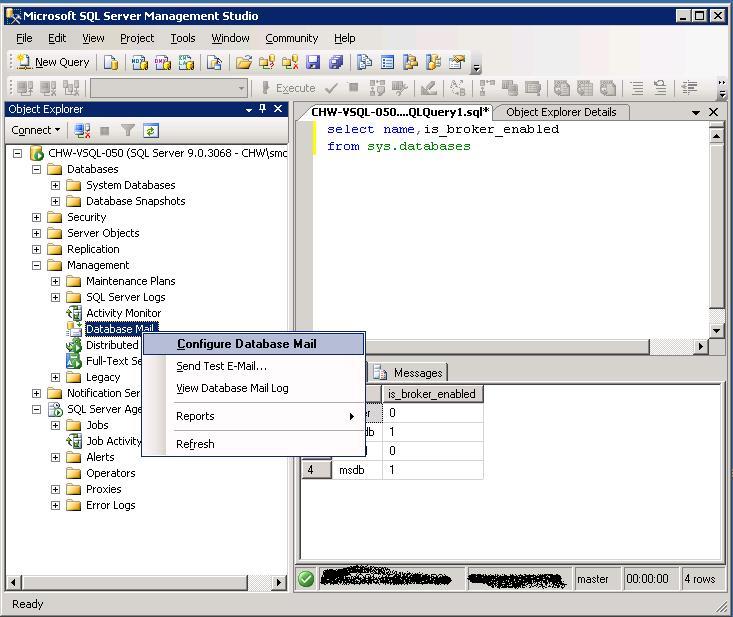Screen dimensions: 733x617
Task: Click the New Query toolbar button
Action: (53, 62)
